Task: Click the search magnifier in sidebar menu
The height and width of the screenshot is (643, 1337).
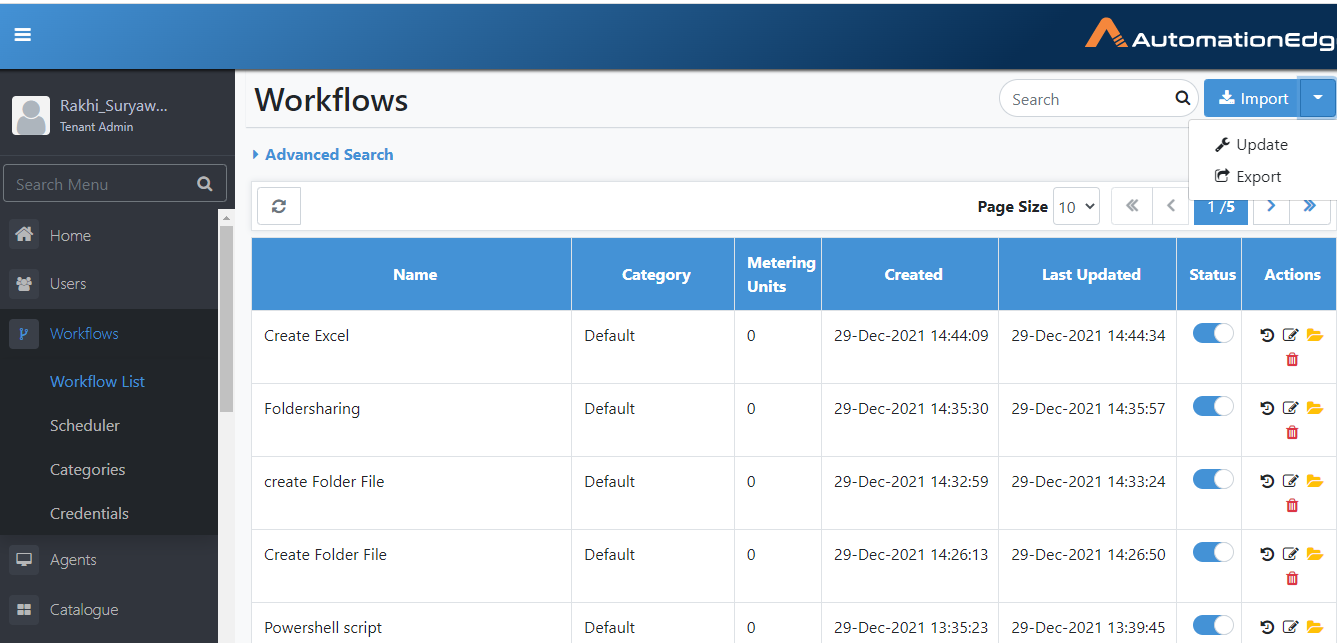Action: (205, 184)
